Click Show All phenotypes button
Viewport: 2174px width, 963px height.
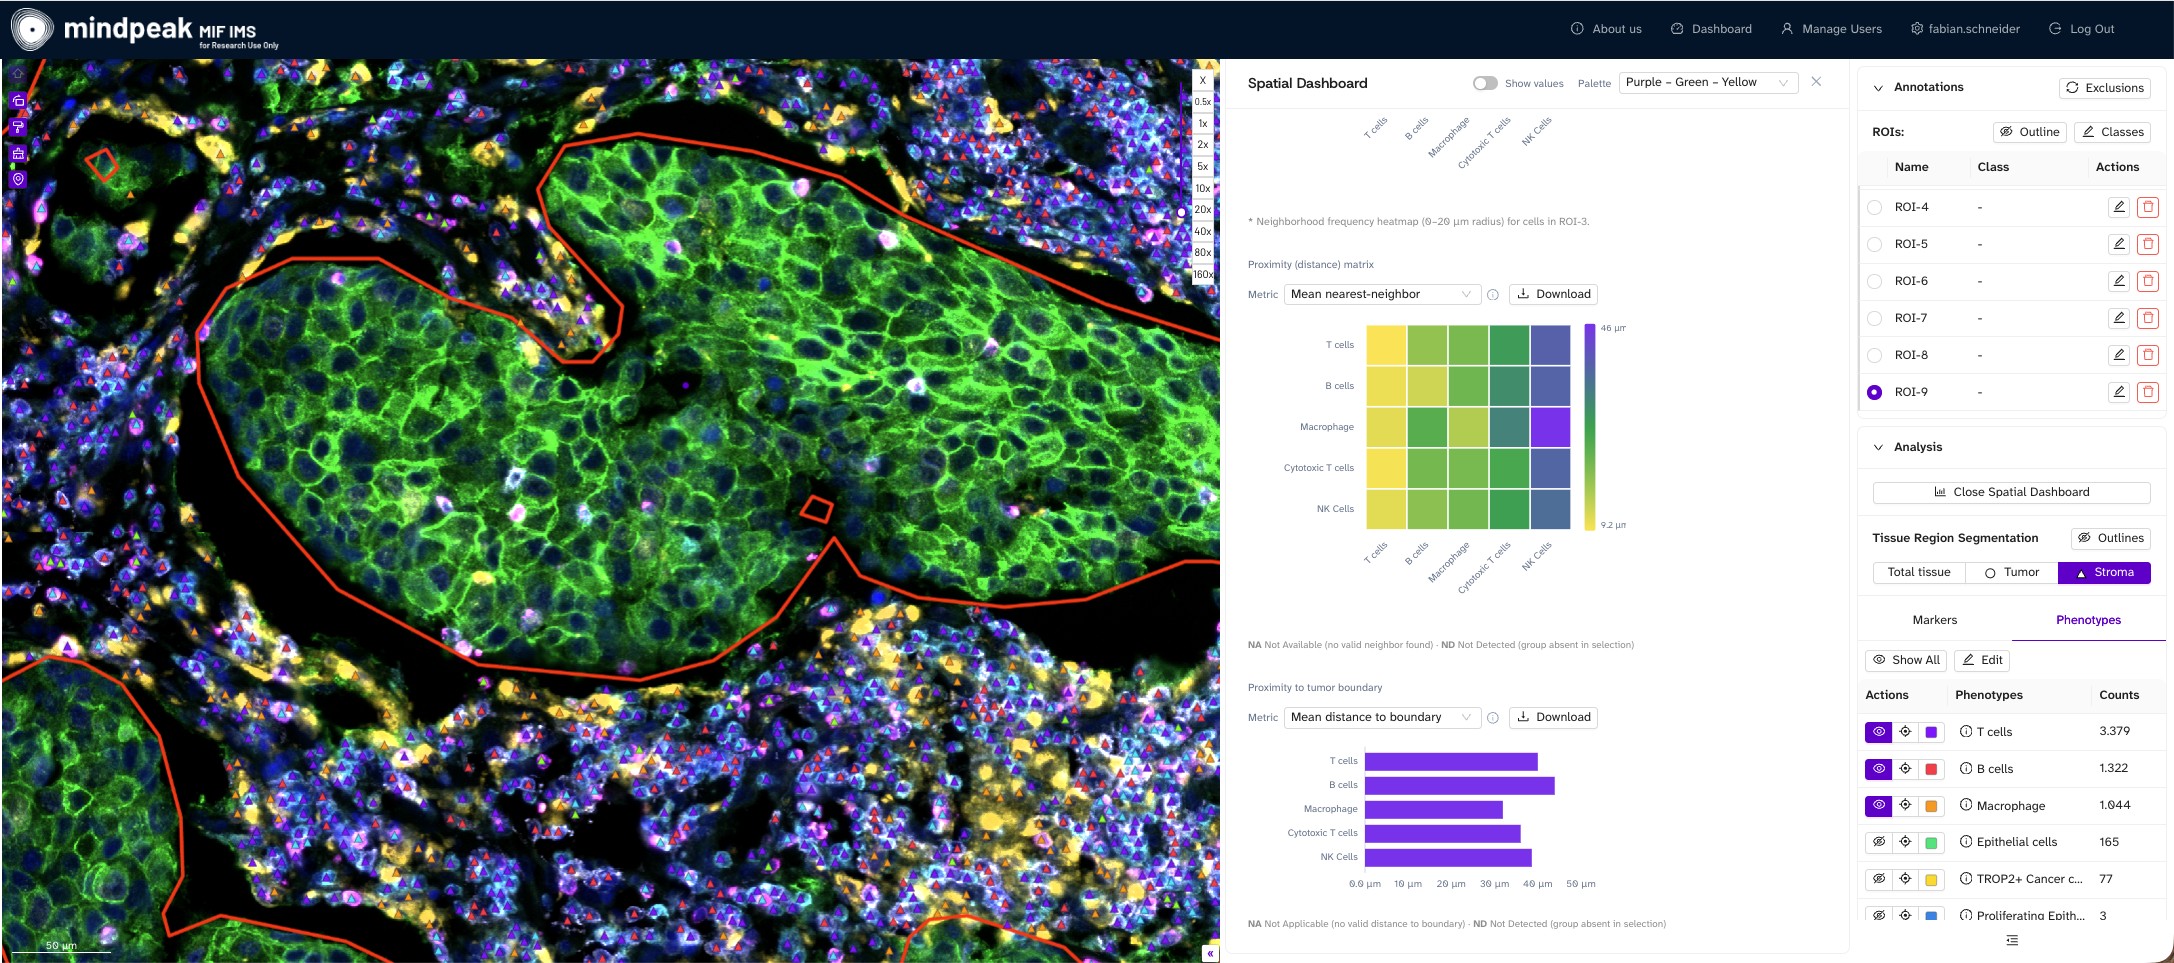[x=1905, y=660]
